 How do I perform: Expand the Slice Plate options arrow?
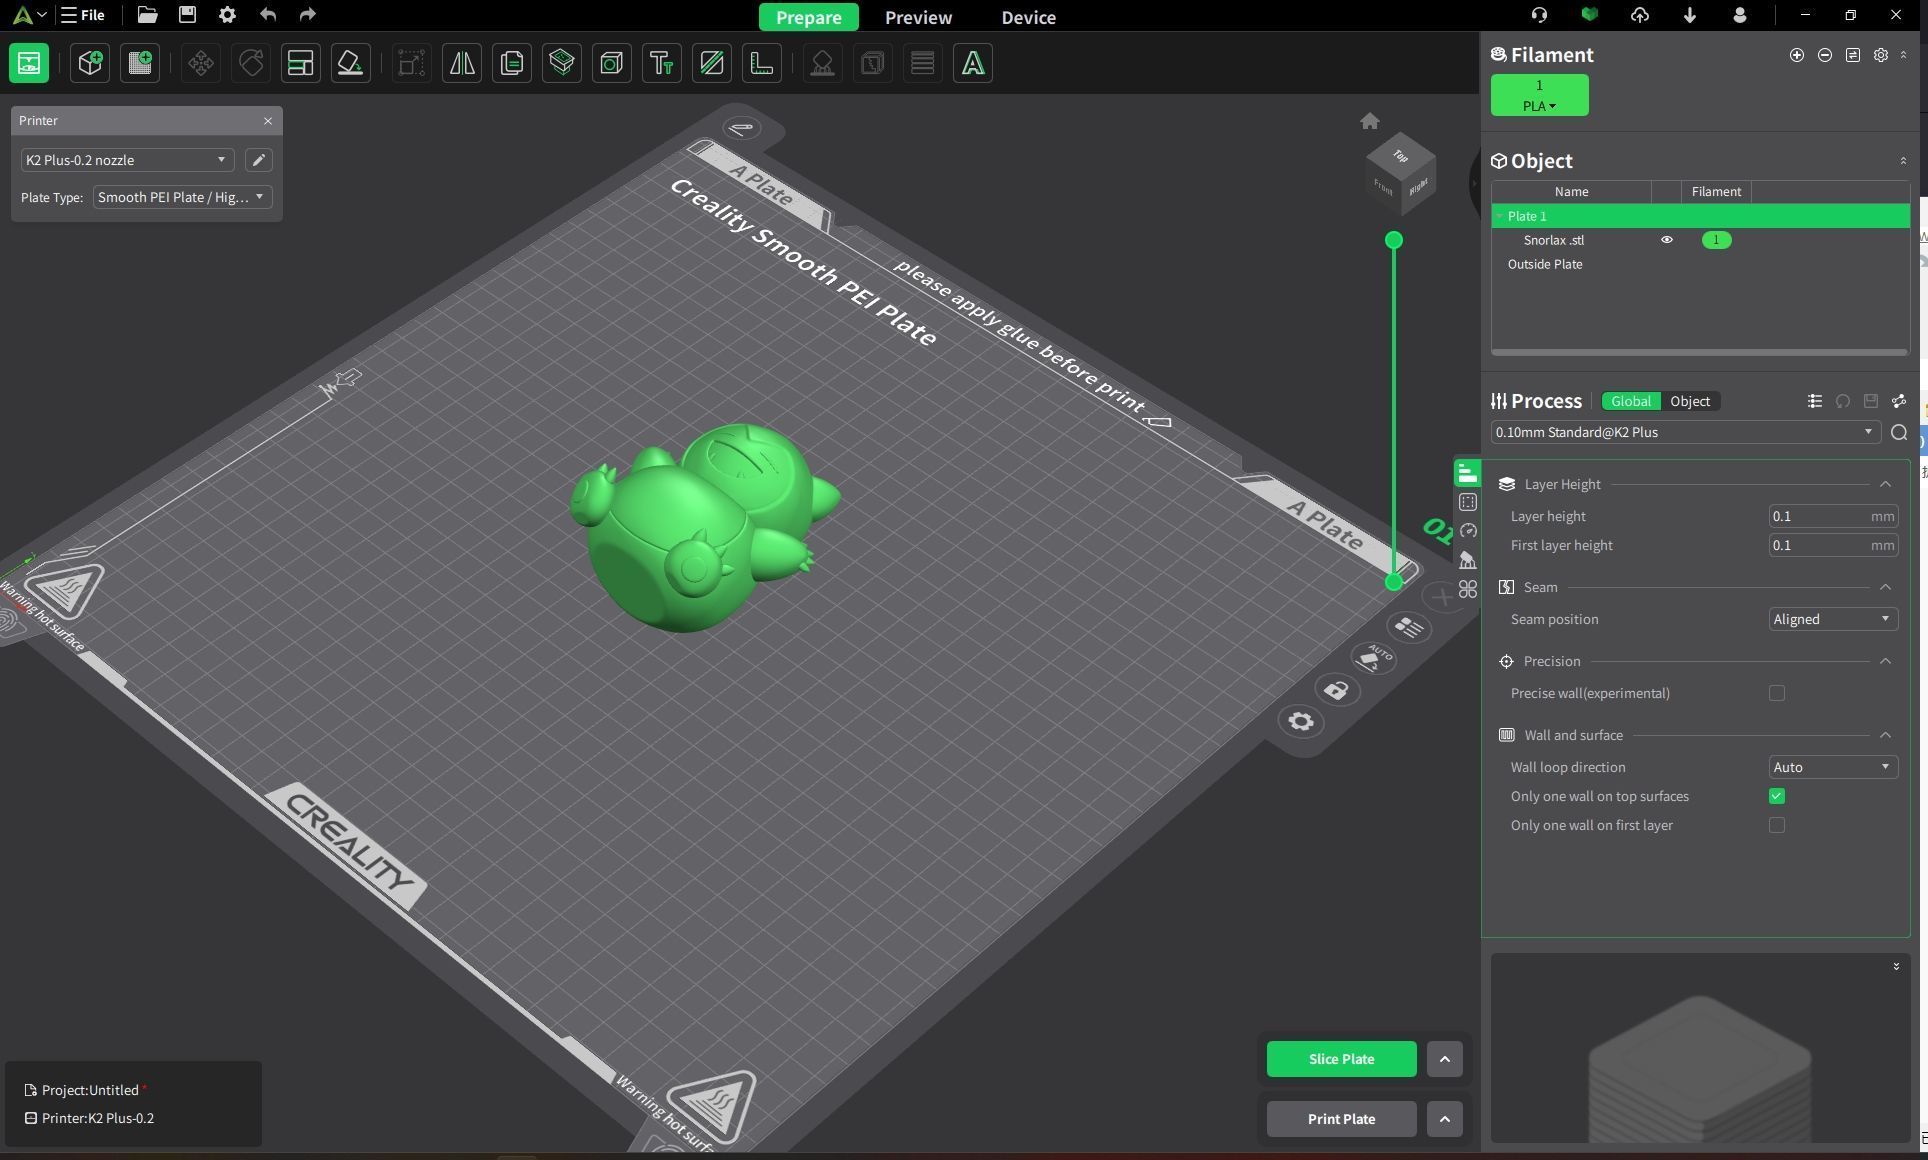1444,1059
